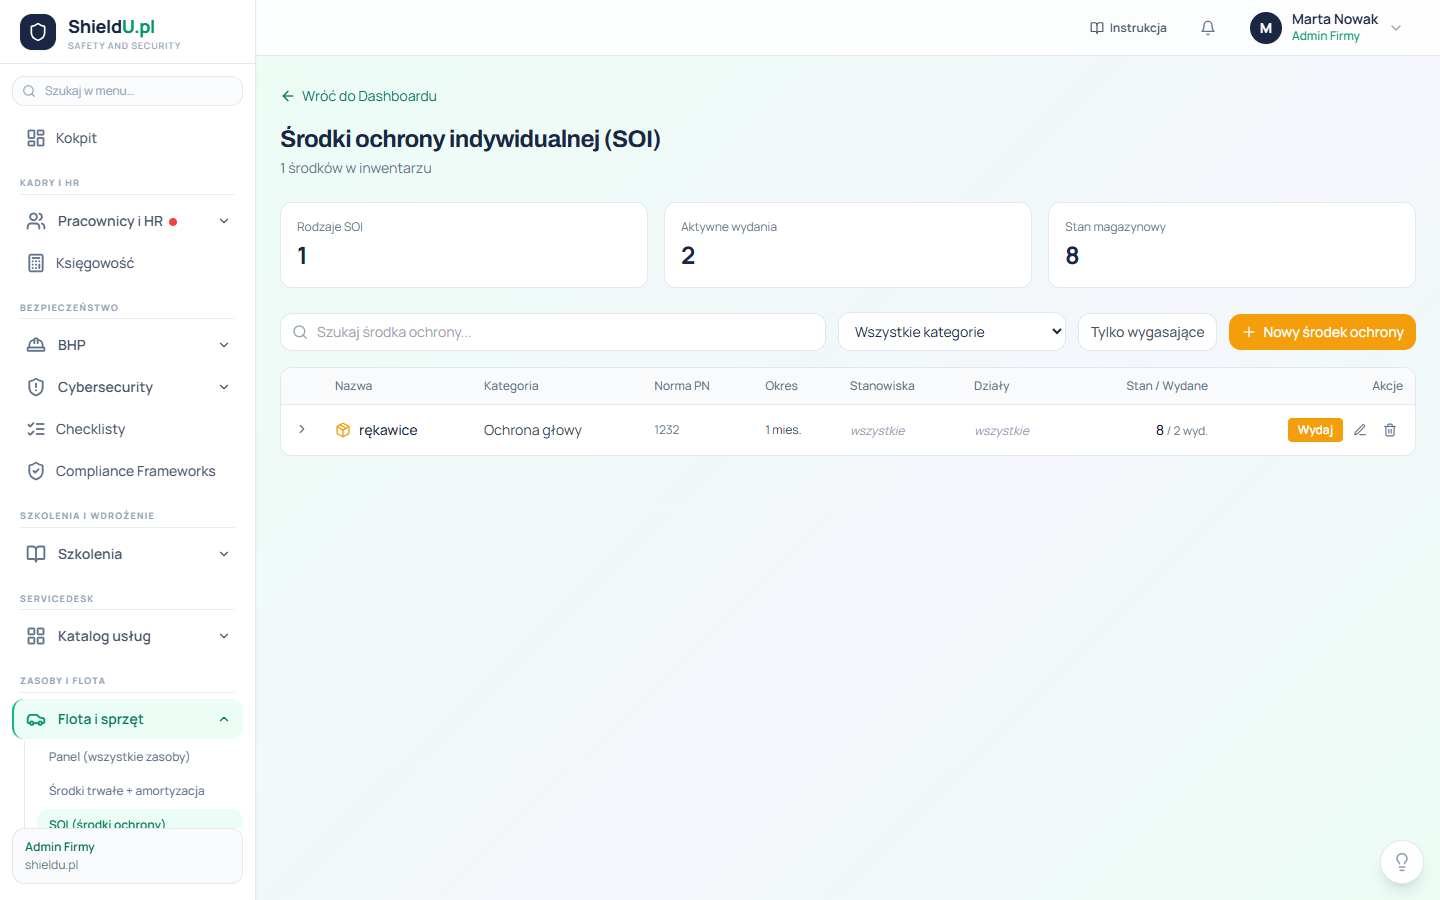
Task: Go back via Wróć do Dashboardu link
Action: click(x=359, y=96)
